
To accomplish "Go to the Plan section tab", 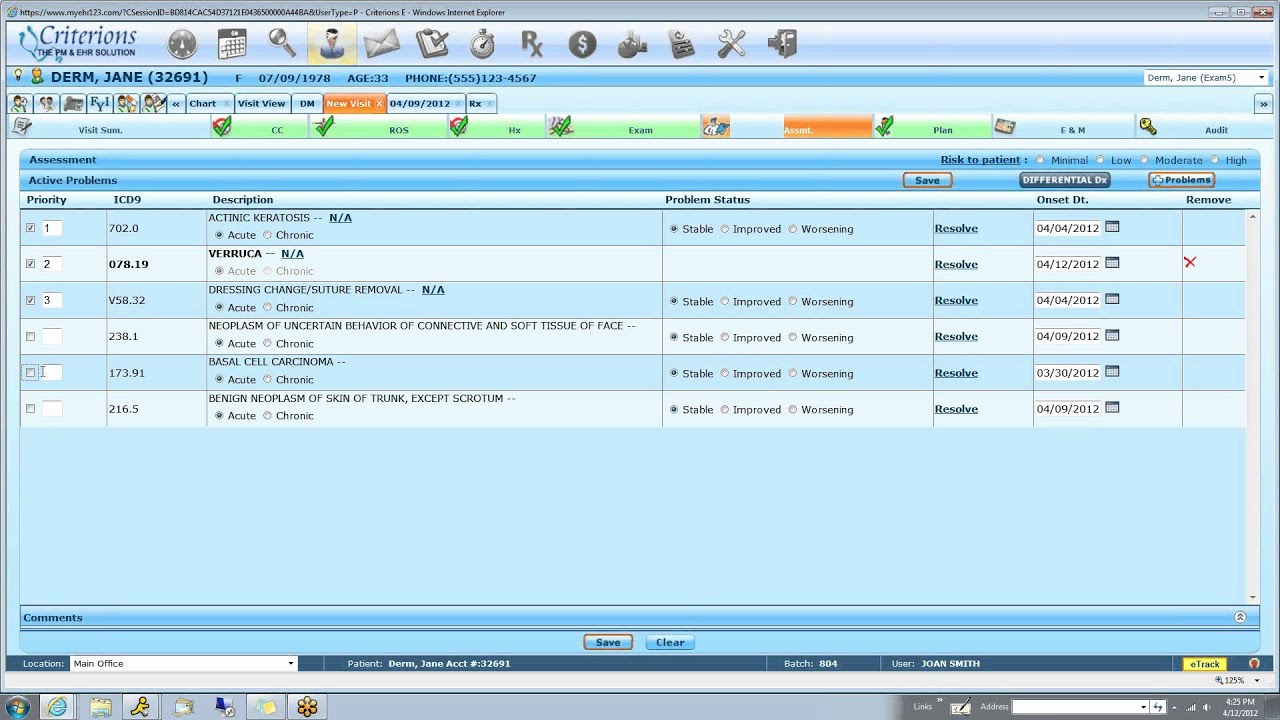I will 942,130.
